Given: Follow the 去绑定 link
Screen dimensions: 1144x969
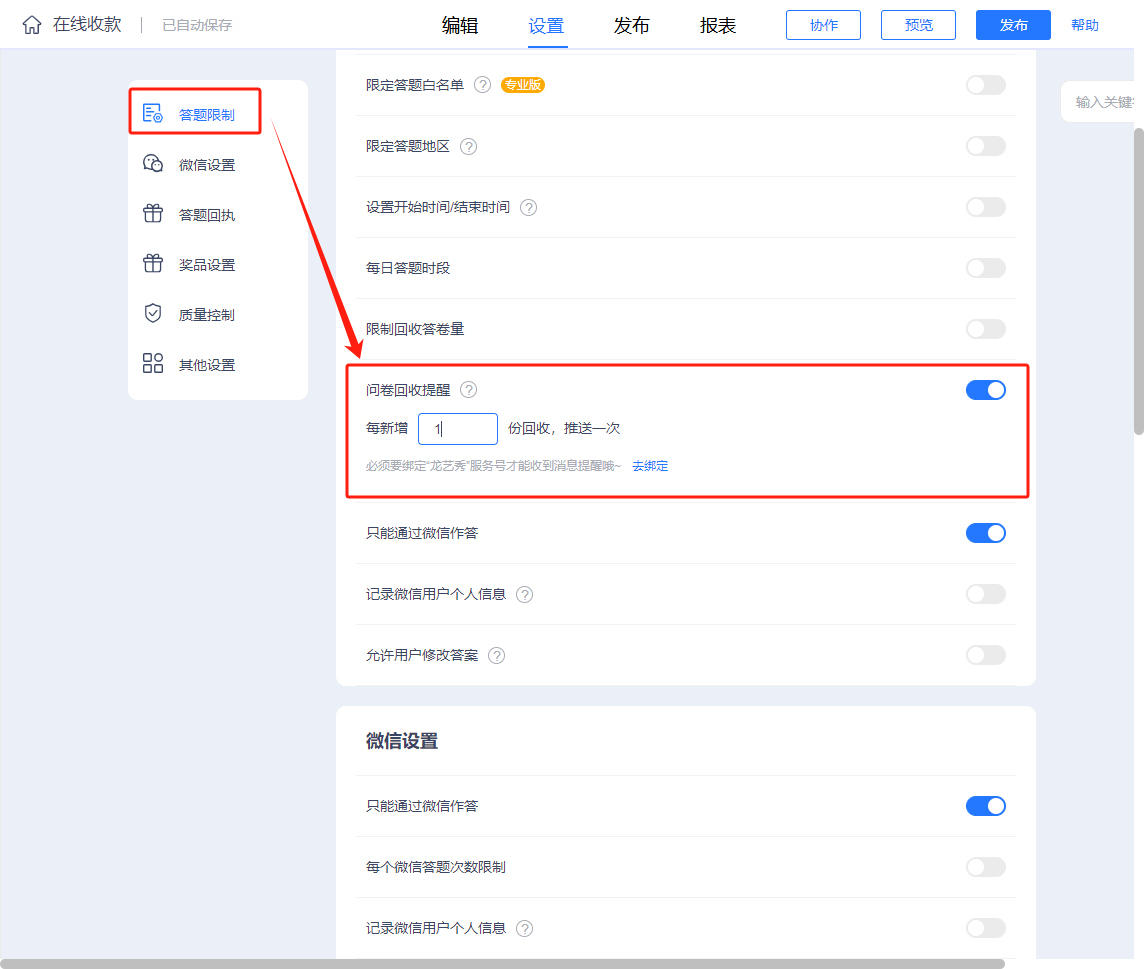Looking at the screenshot, I should [650, 466].
